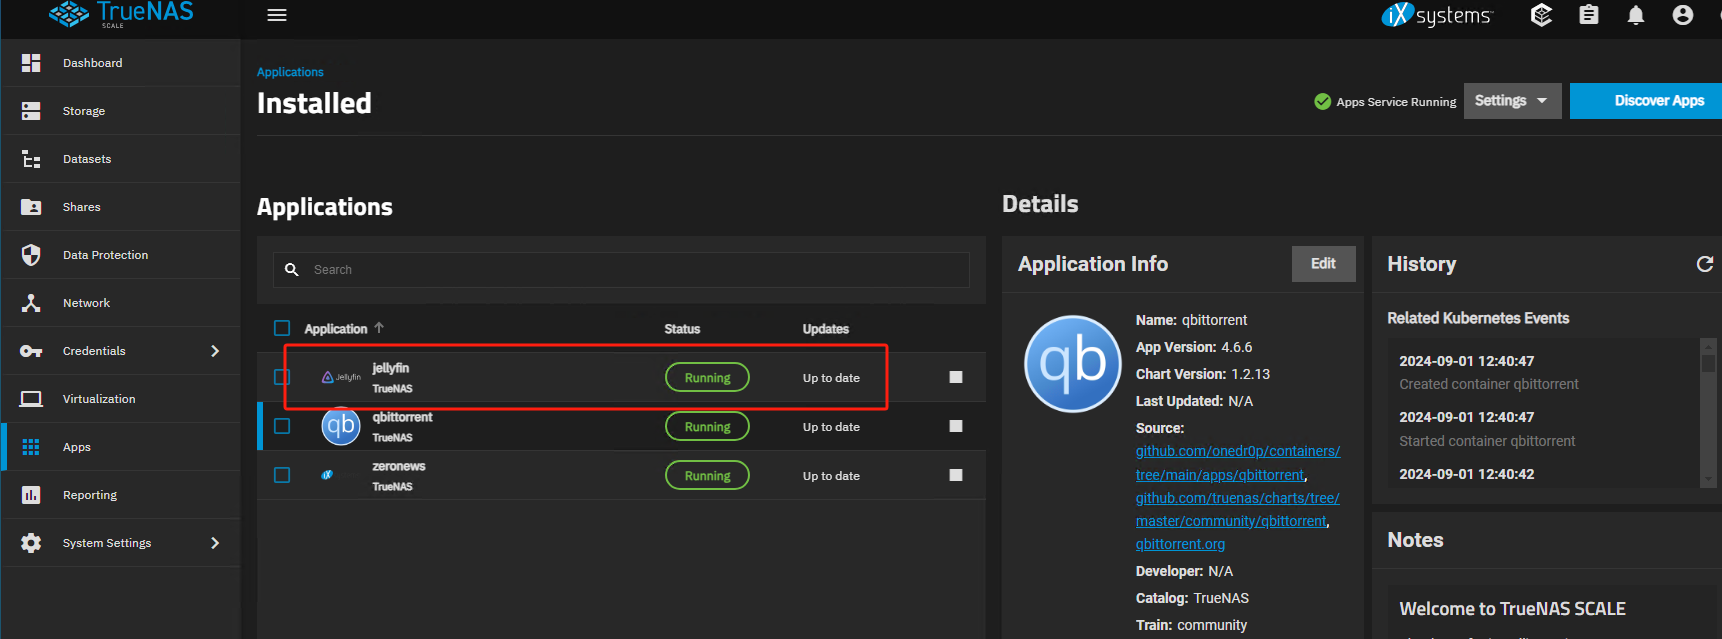Open the qbittorrent.org link
The image size is (1722, 639).
tap(1180, 544)
